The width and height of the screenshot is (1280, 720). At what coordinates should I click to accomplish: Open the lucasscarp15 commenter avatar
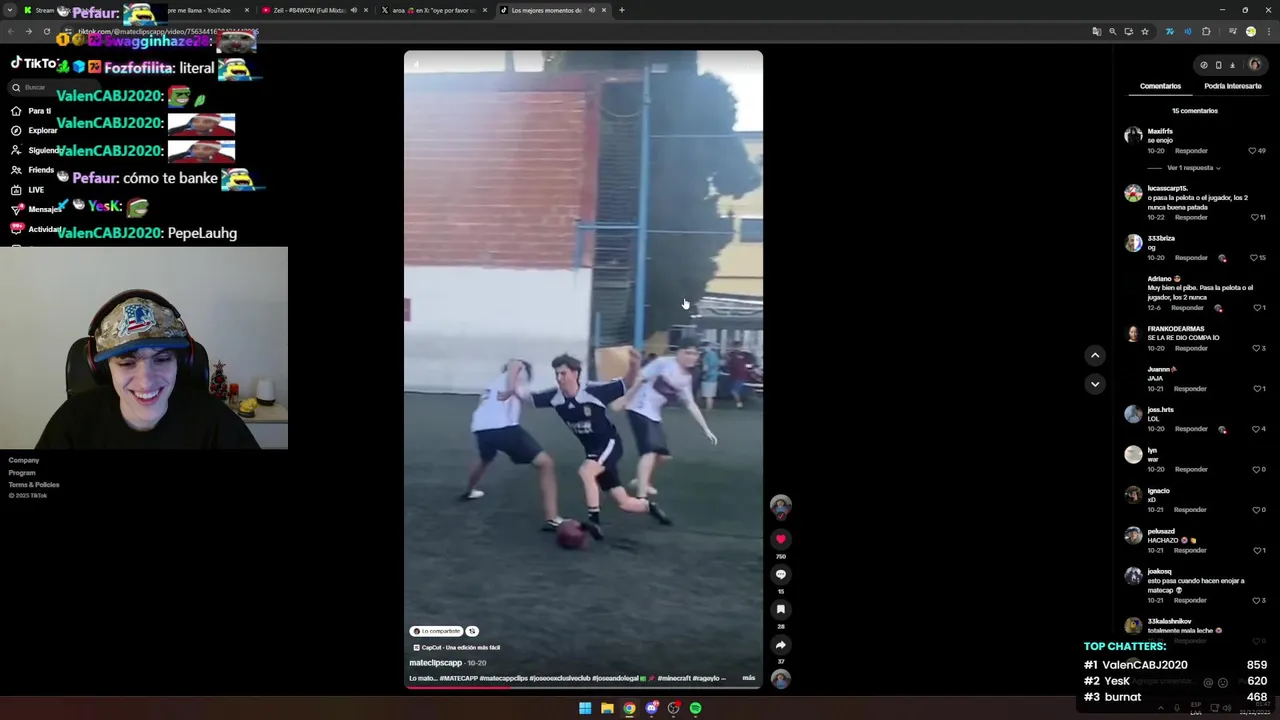click(x=1133, y=193)
